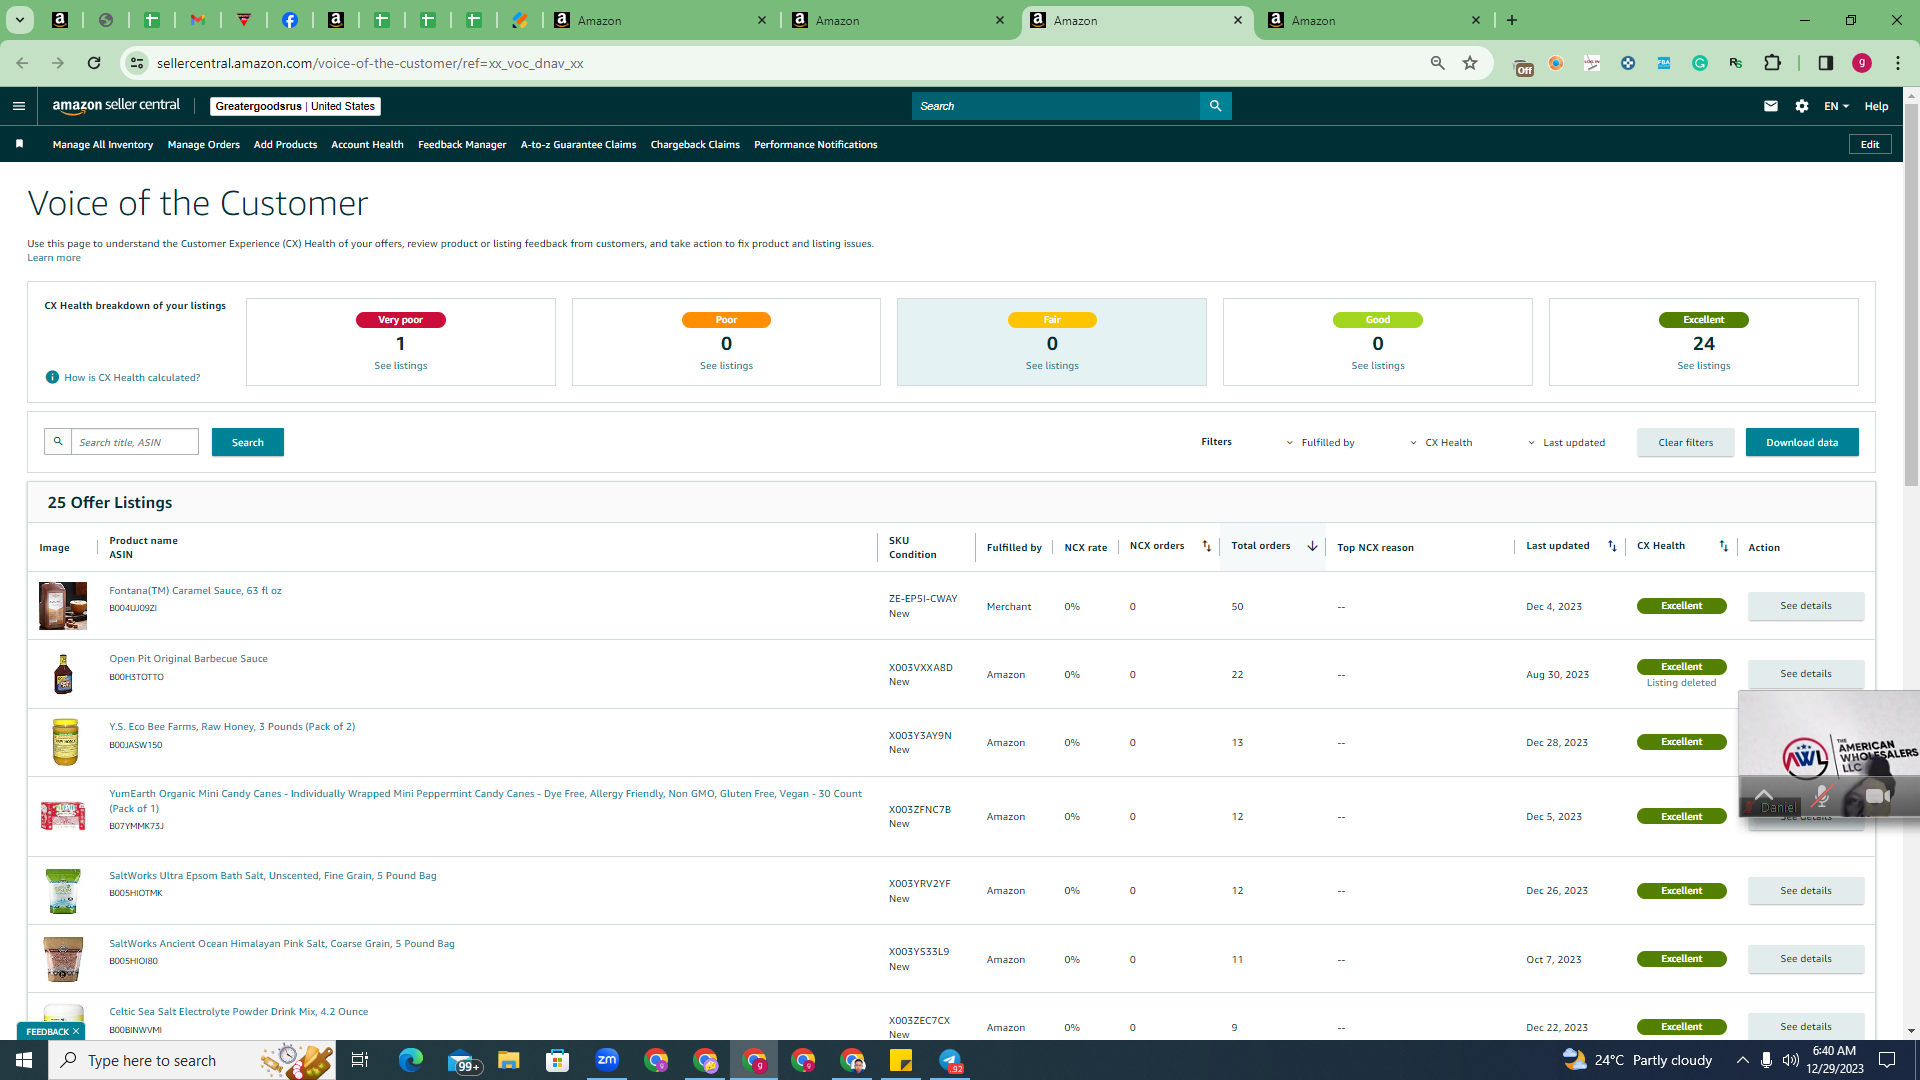Open the Windows notification center icon

pos(1887,1060)
